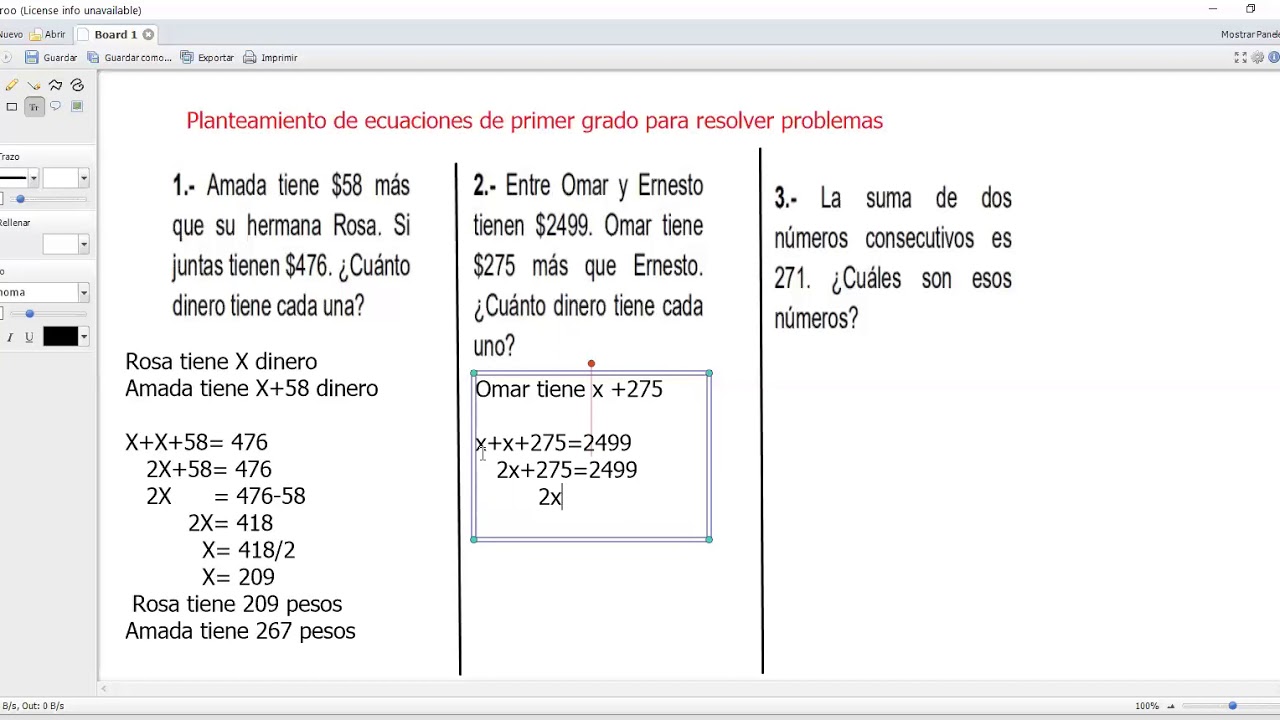Toggle underline text formatting
This screenshot has width=1280, height=720.
coord(29,338)
